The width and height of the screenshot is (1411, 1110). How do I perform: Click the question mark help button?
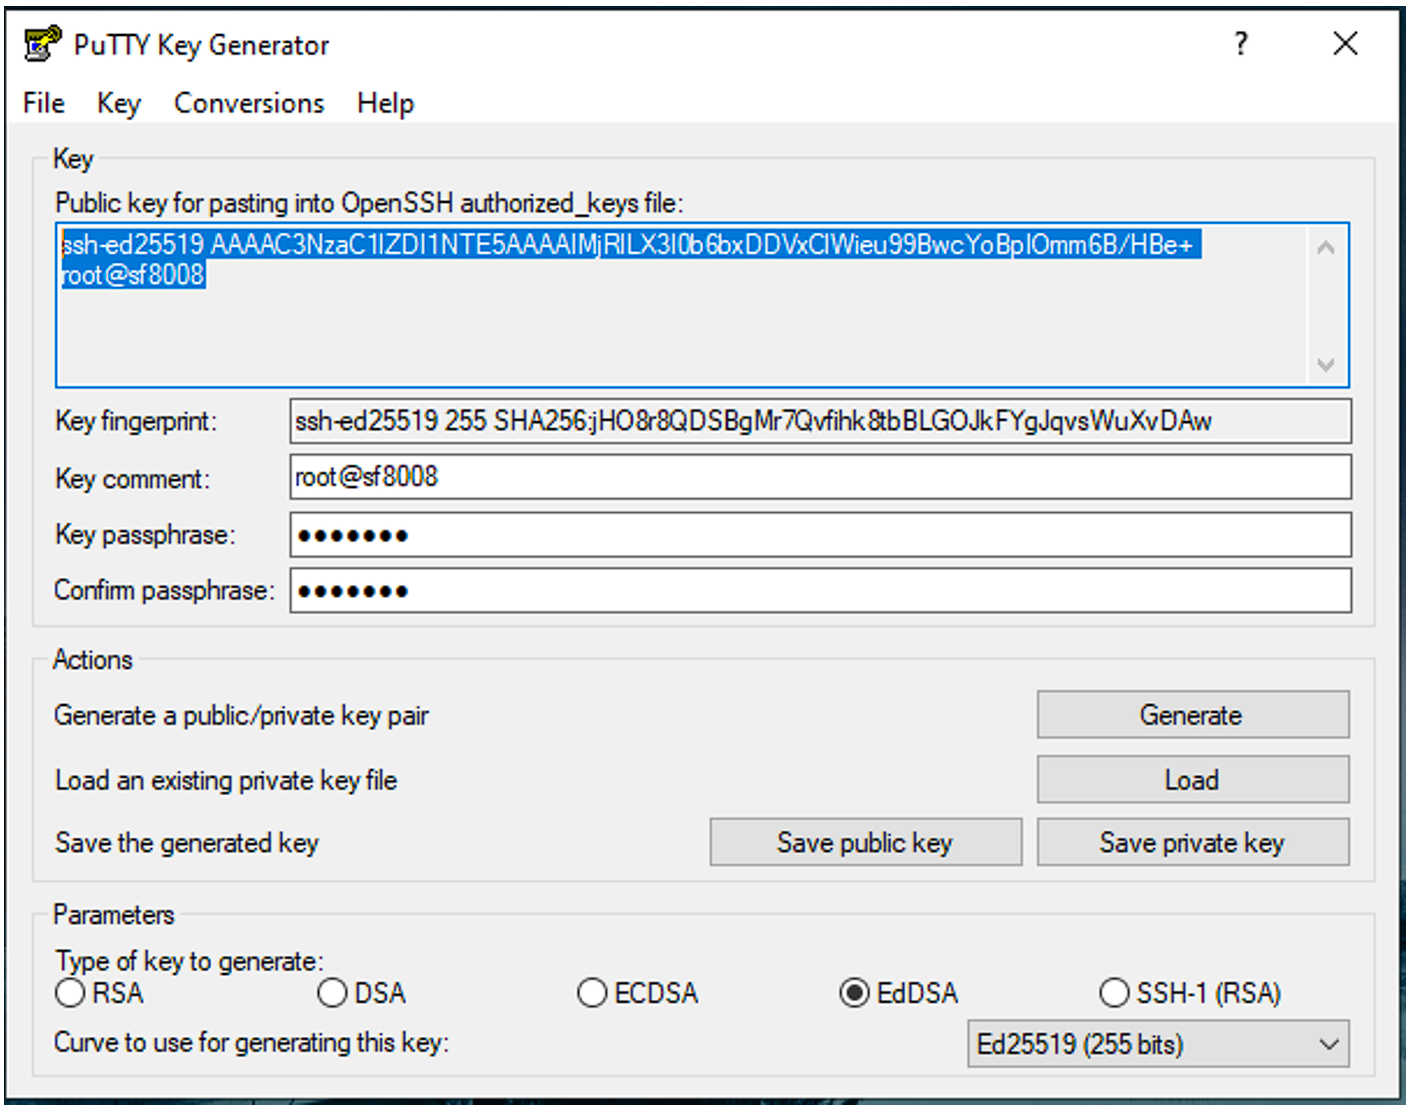tap(1241, 44)
